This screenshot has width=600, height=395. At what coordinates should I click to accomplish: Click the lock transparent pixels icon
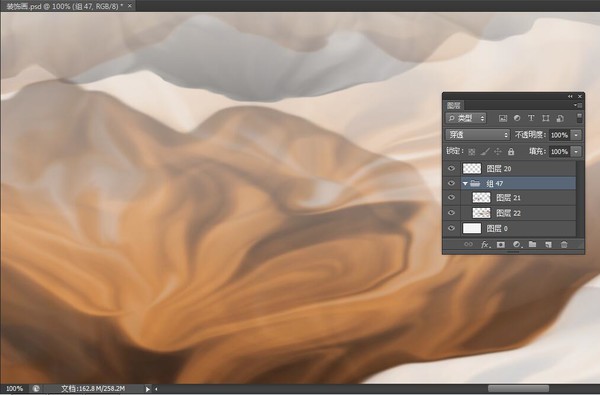471,152
